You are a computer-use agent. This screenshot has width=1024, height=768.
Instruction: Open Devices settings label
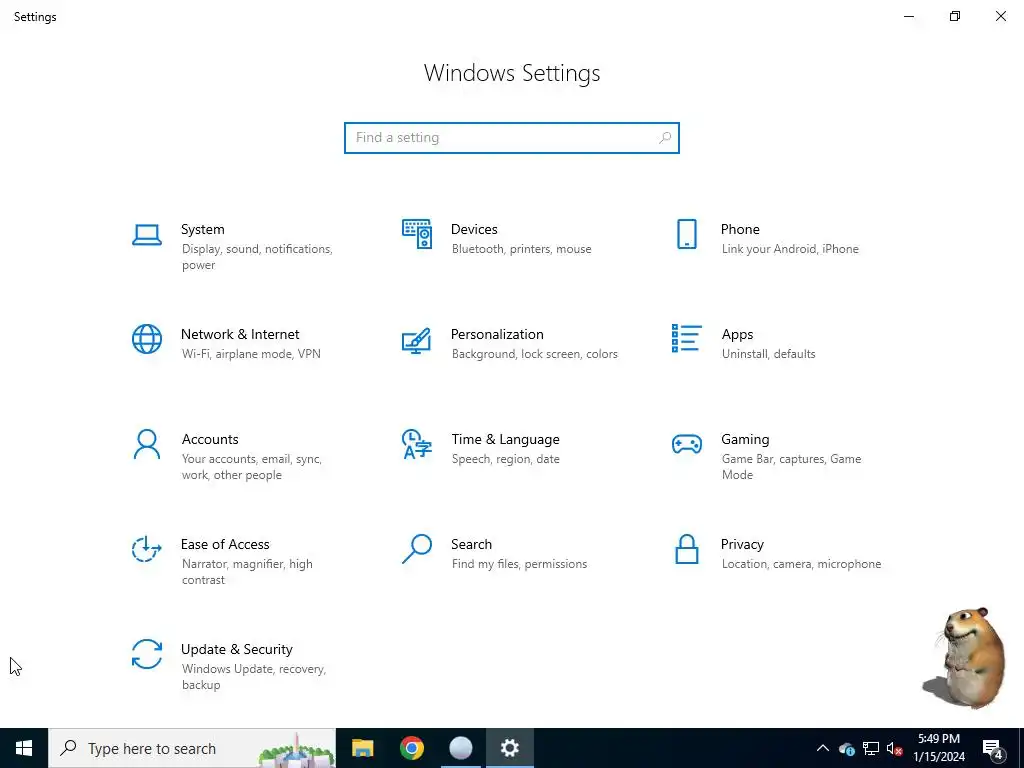[474, 229]
